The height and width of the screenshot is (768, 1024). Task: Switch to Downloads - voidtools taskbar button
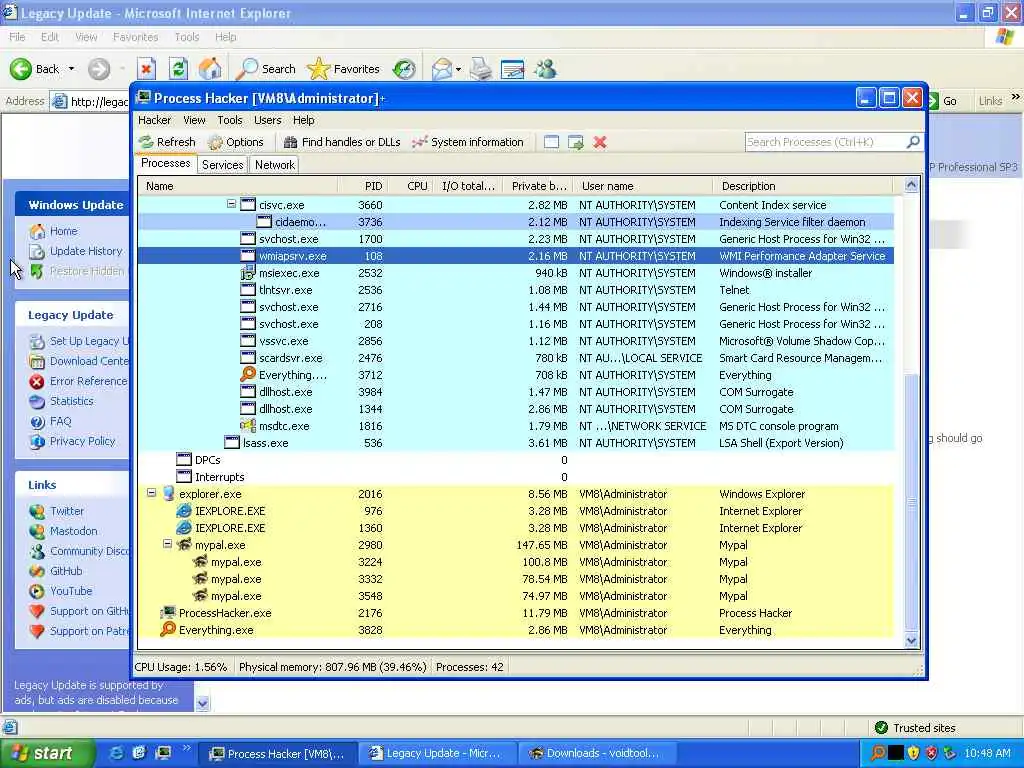coord(596,754)
